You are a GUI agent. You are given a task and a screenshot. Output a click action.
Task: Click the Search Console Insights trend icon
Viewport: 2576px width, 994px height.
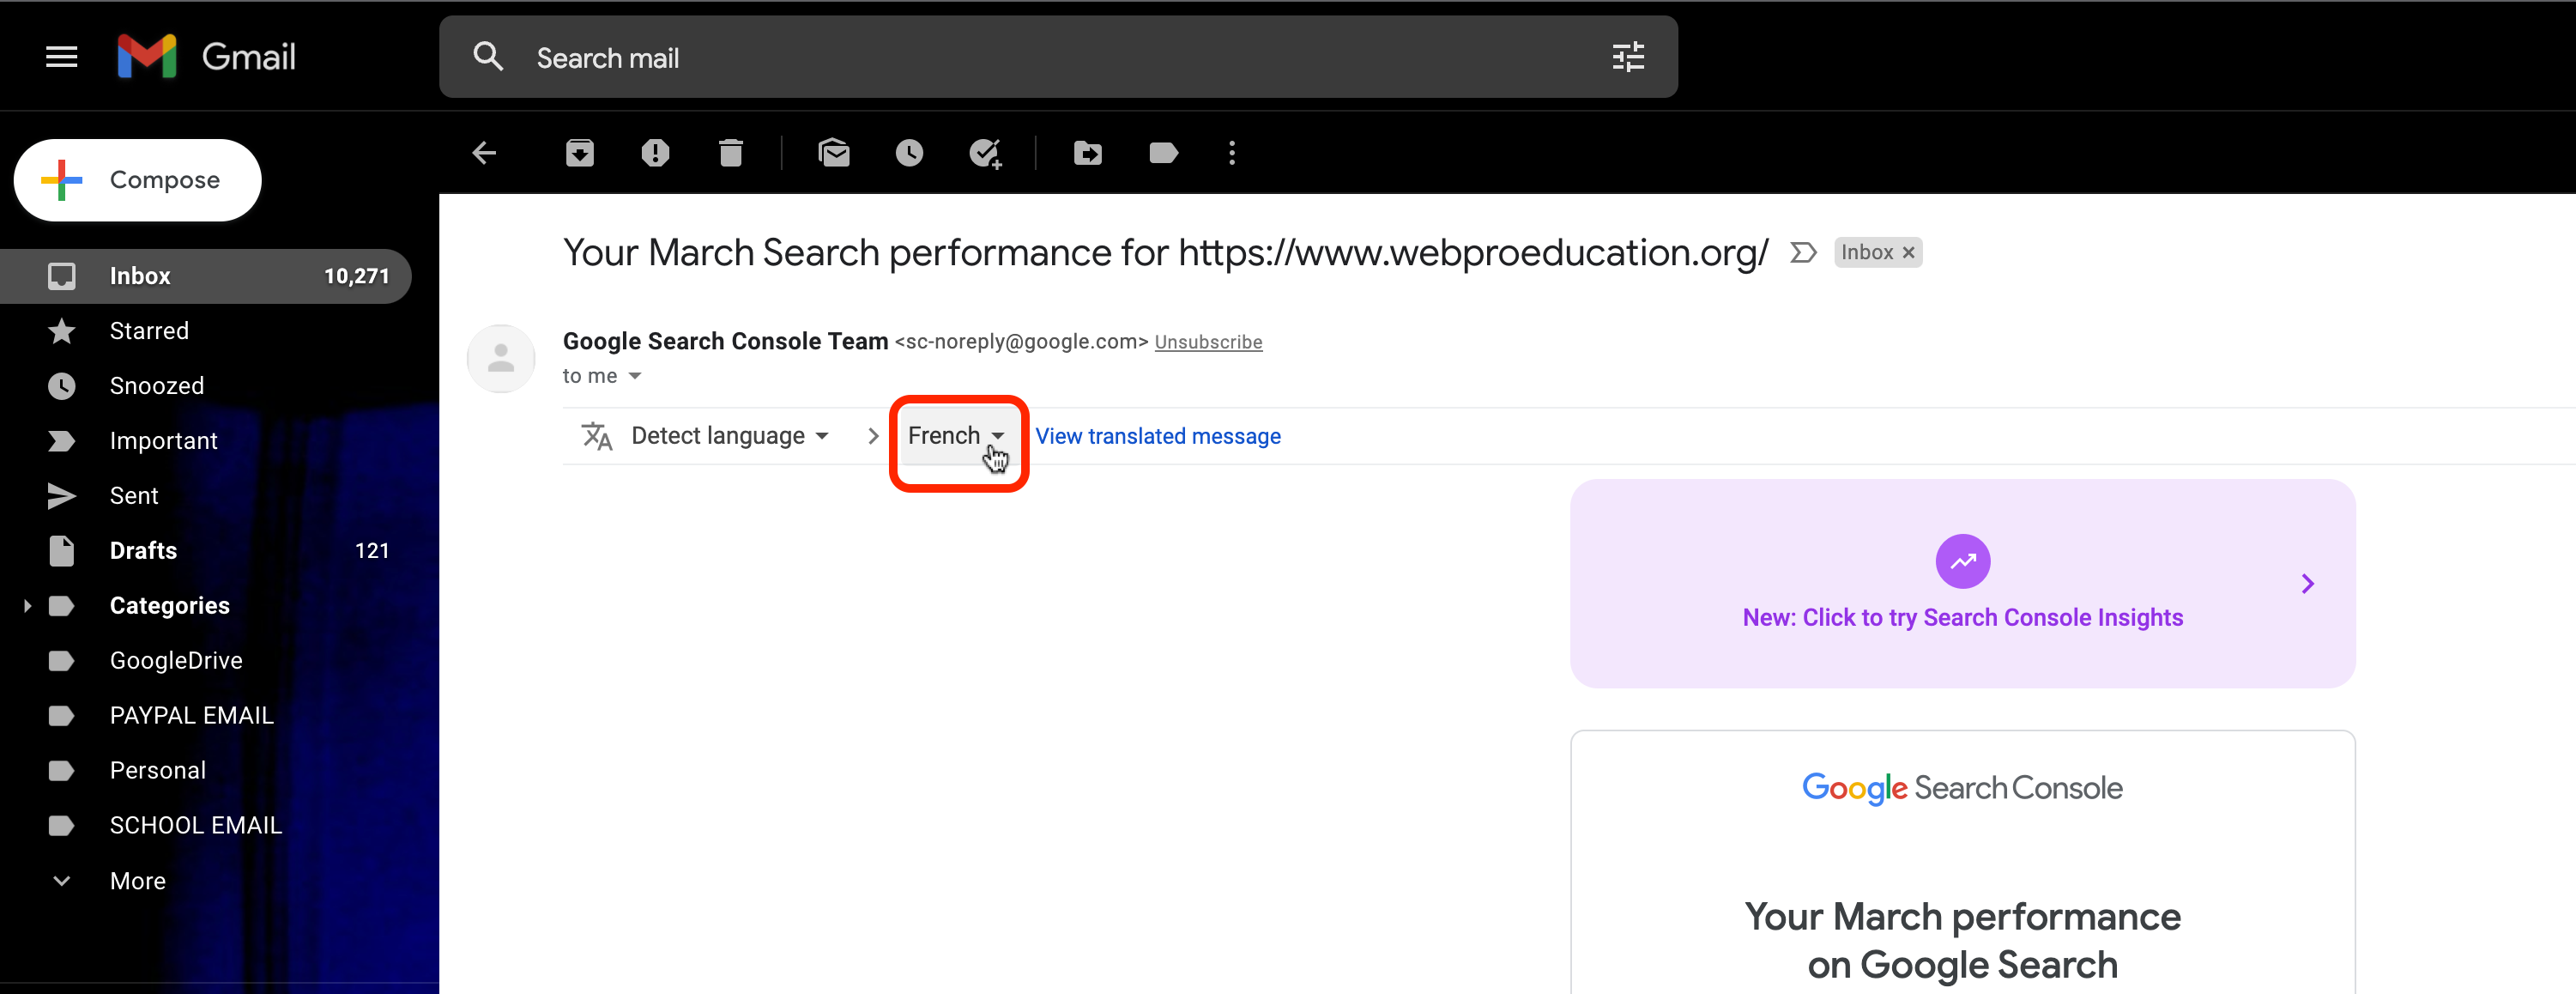click(1962, 561)
